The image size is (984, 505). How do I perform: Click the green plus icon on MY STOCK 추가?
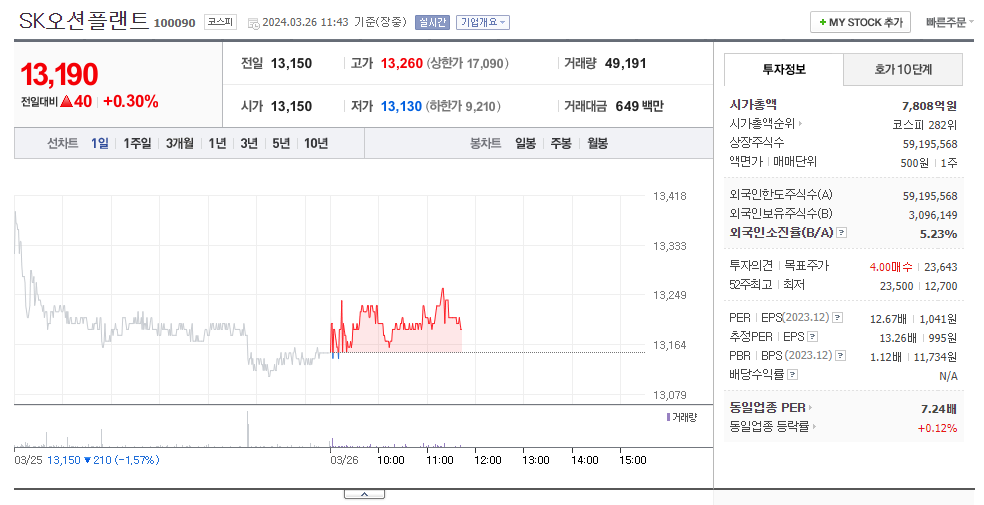(x=822, y=23)
